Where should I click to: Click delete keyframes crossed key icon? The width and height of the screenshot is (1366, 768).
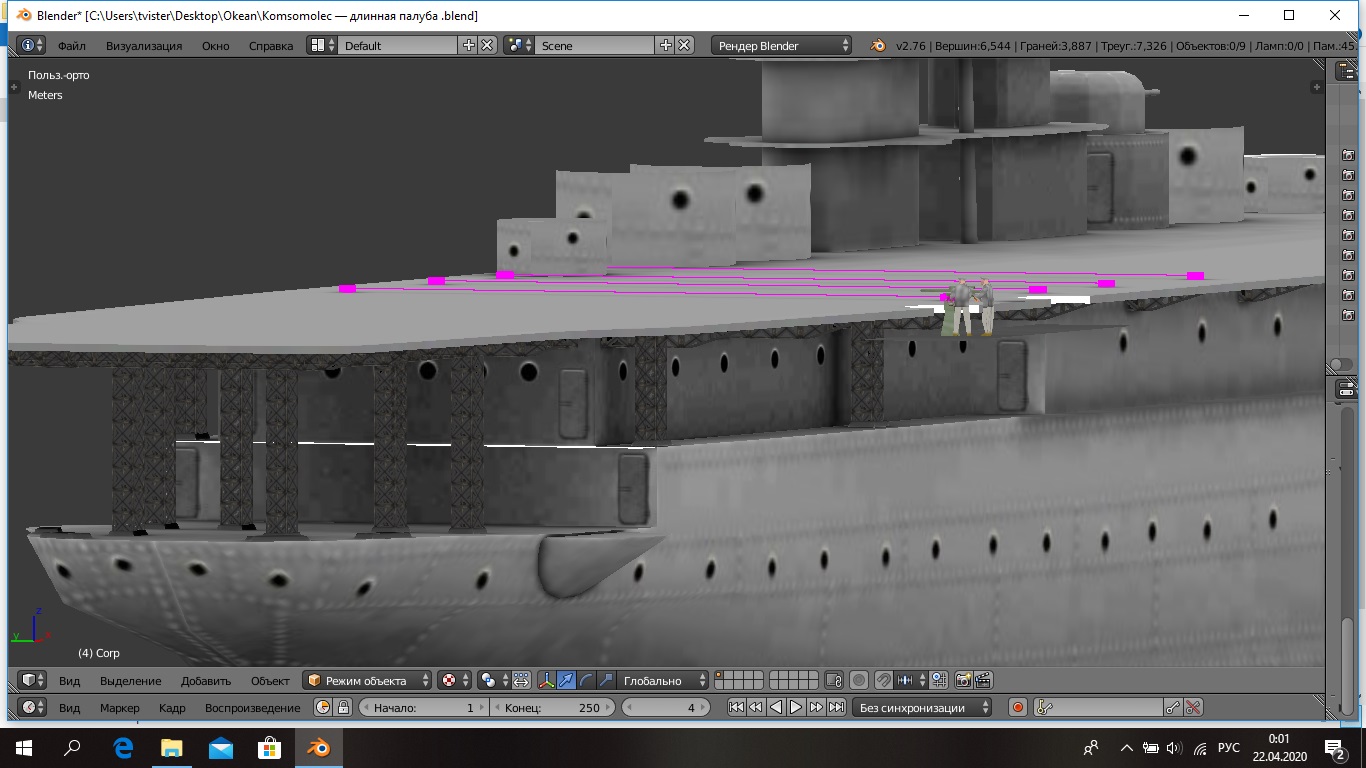click(1193, 707)
